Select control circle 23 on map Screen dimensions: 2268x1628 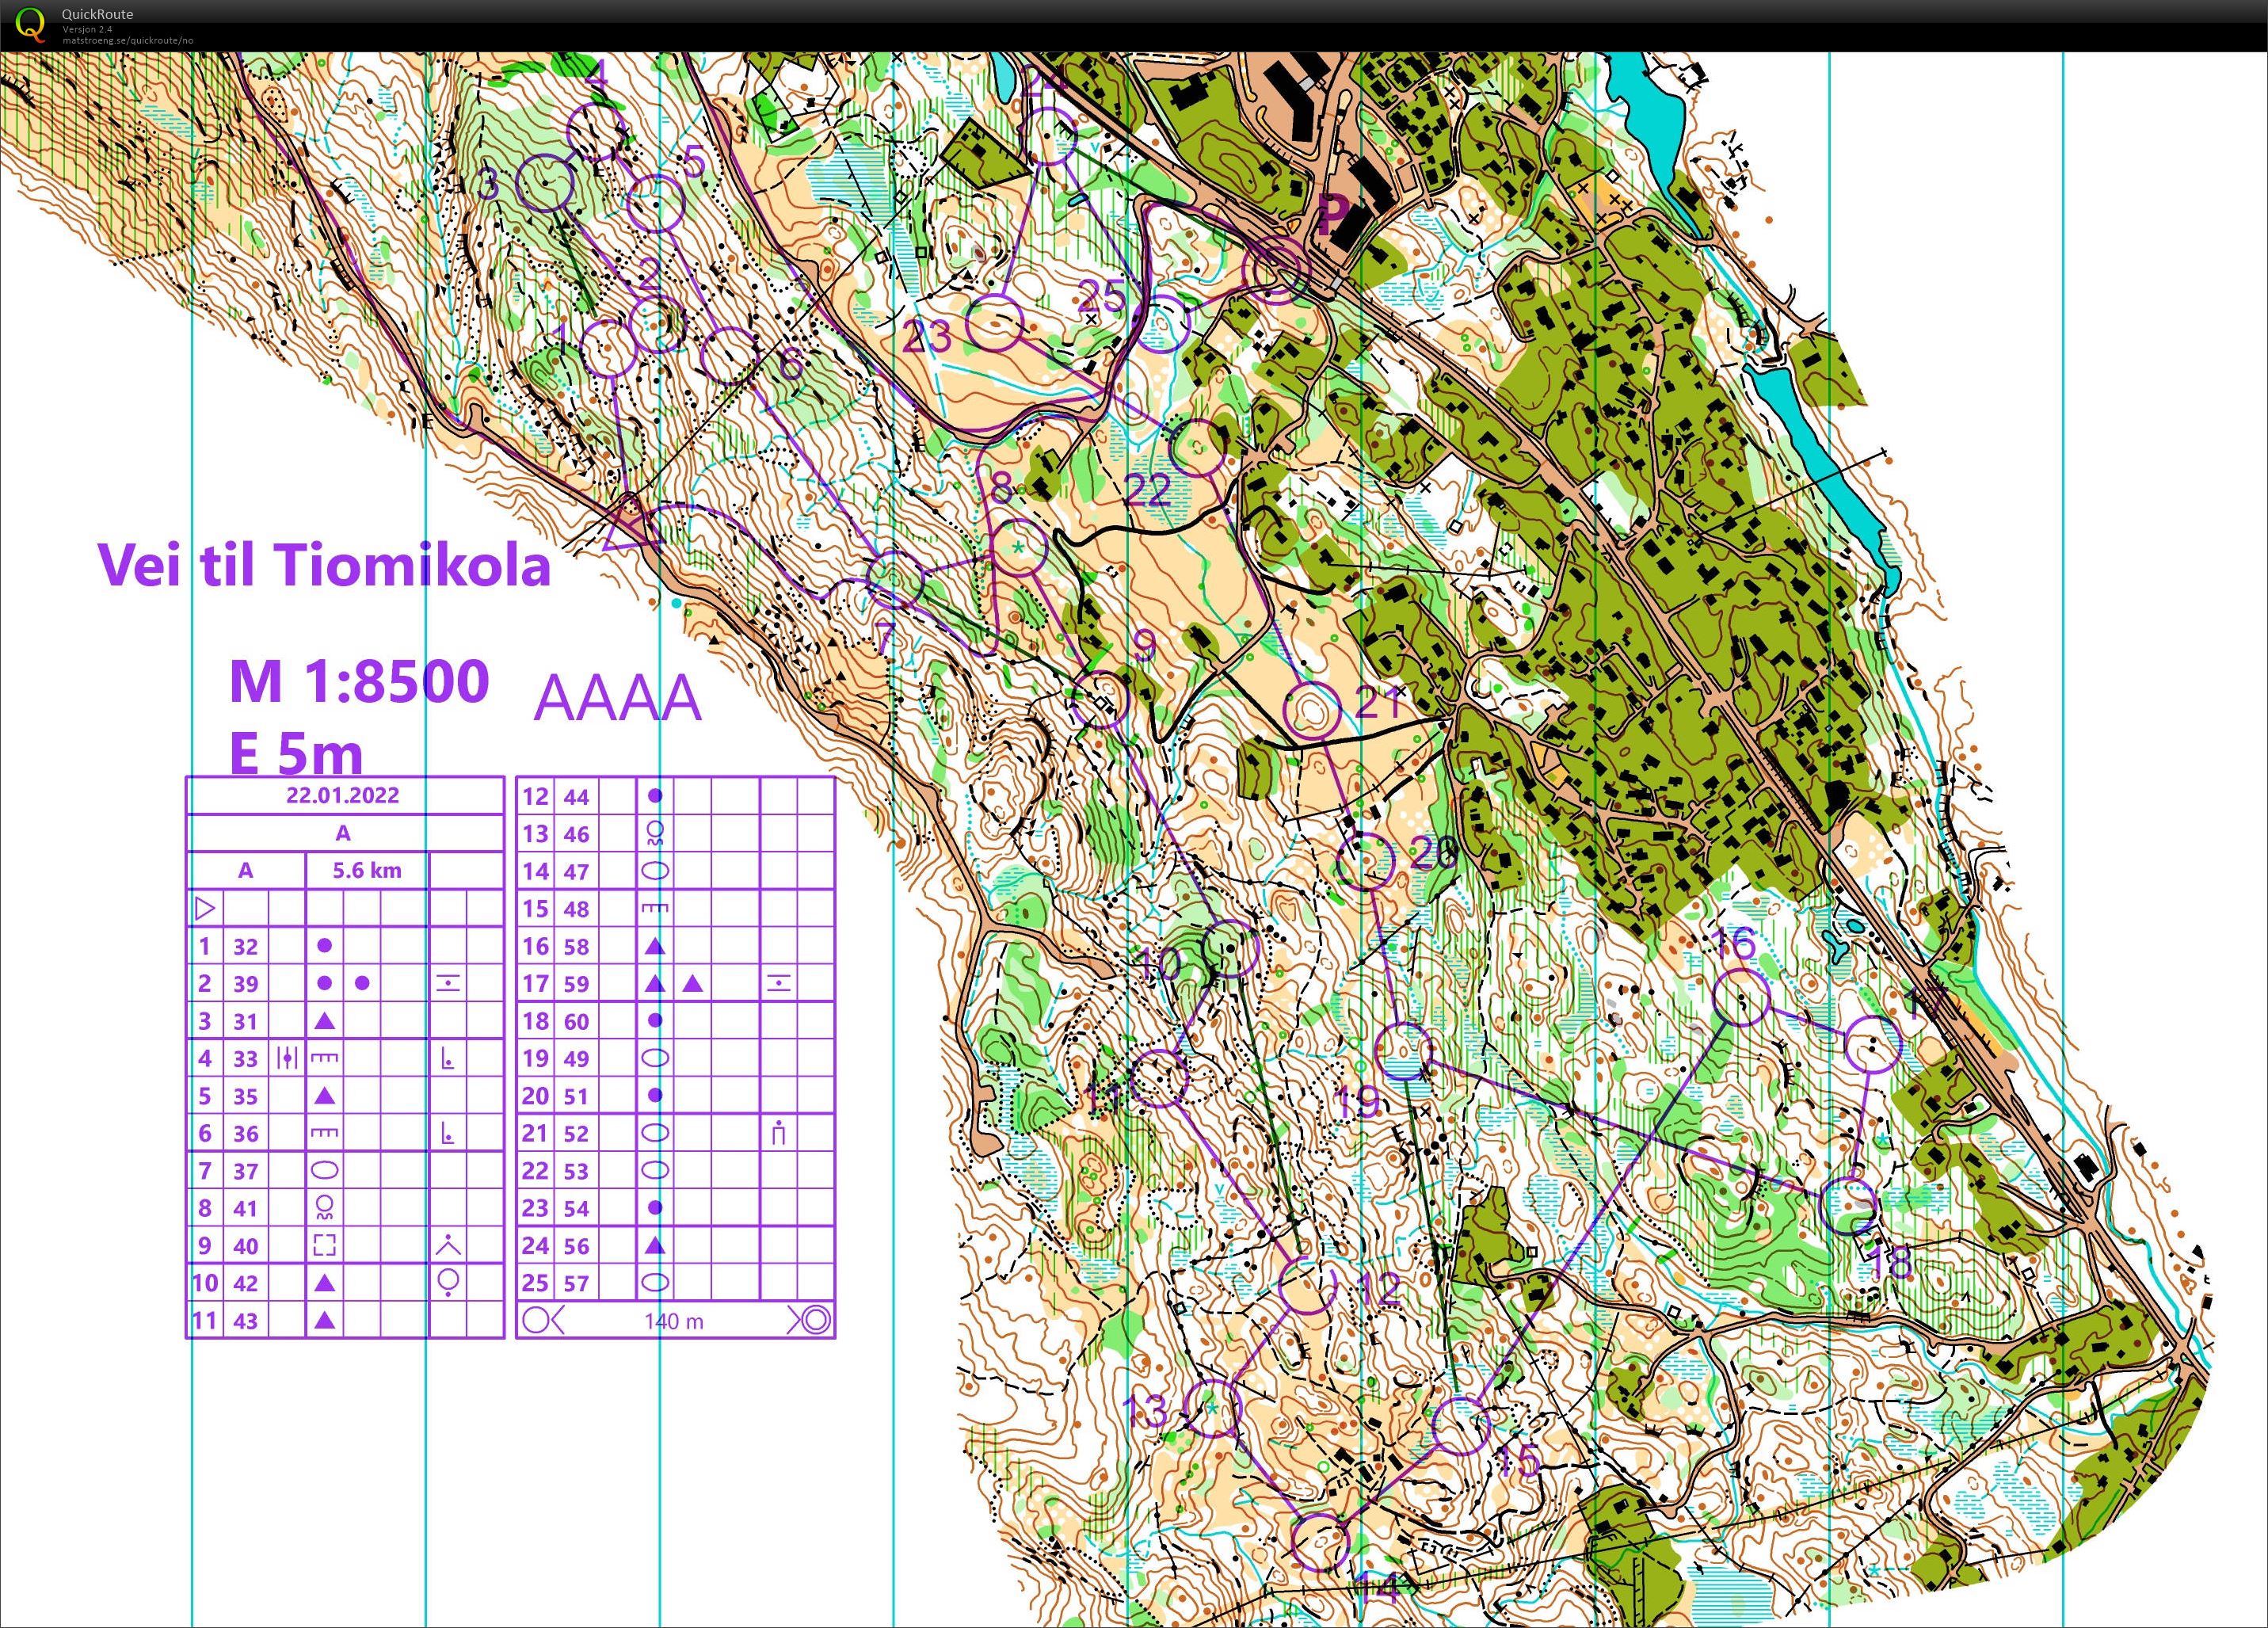tap(995, 324)
